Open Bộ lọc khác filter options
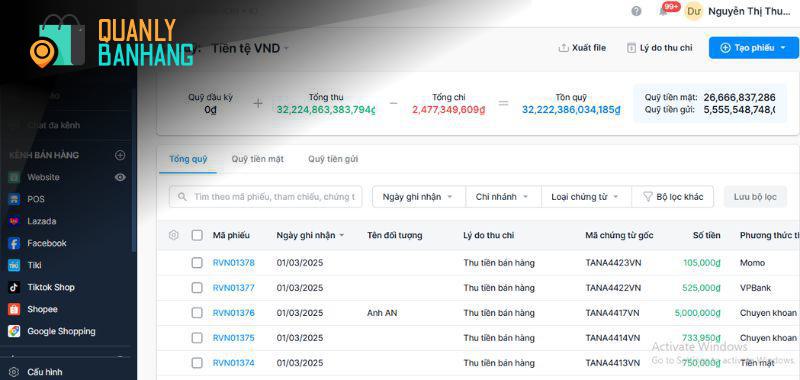This screenshot has width=800, height=380. (x=672, y=197)
